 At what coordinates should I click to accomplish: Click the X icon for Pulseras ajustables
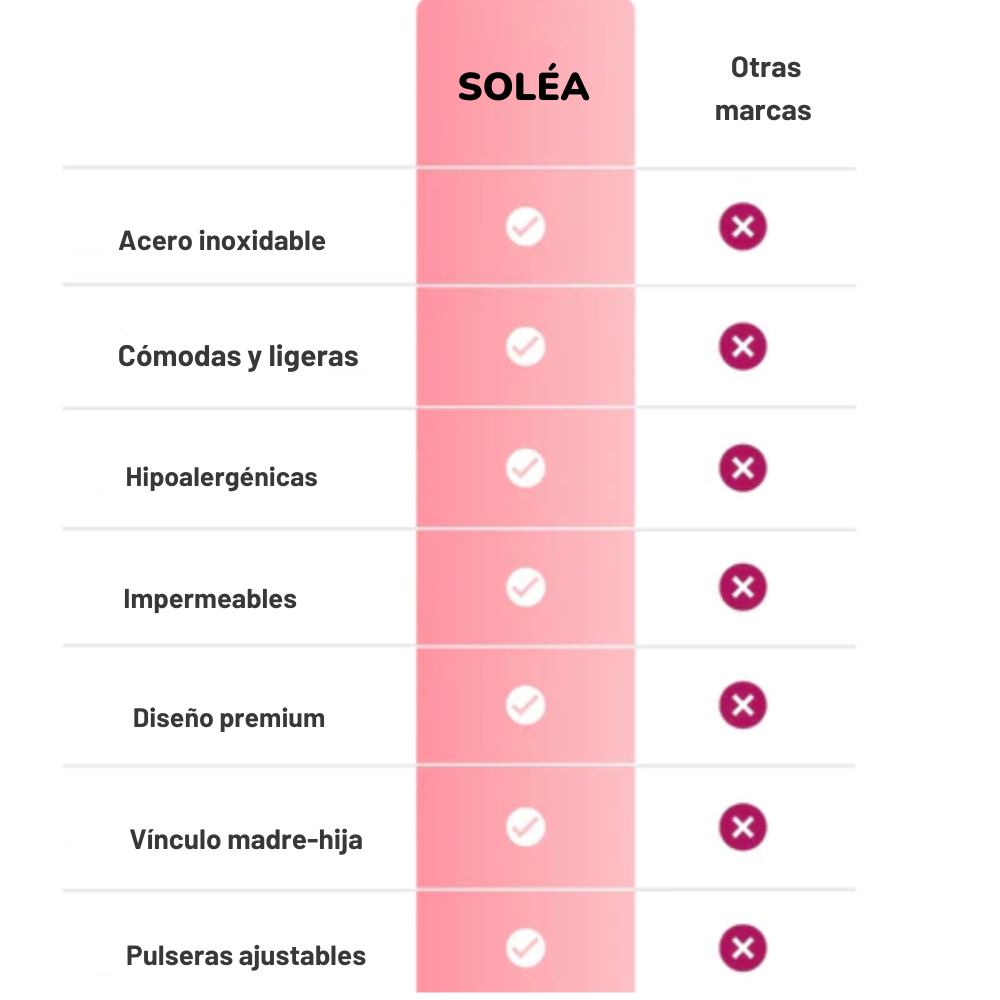point(743,948)
